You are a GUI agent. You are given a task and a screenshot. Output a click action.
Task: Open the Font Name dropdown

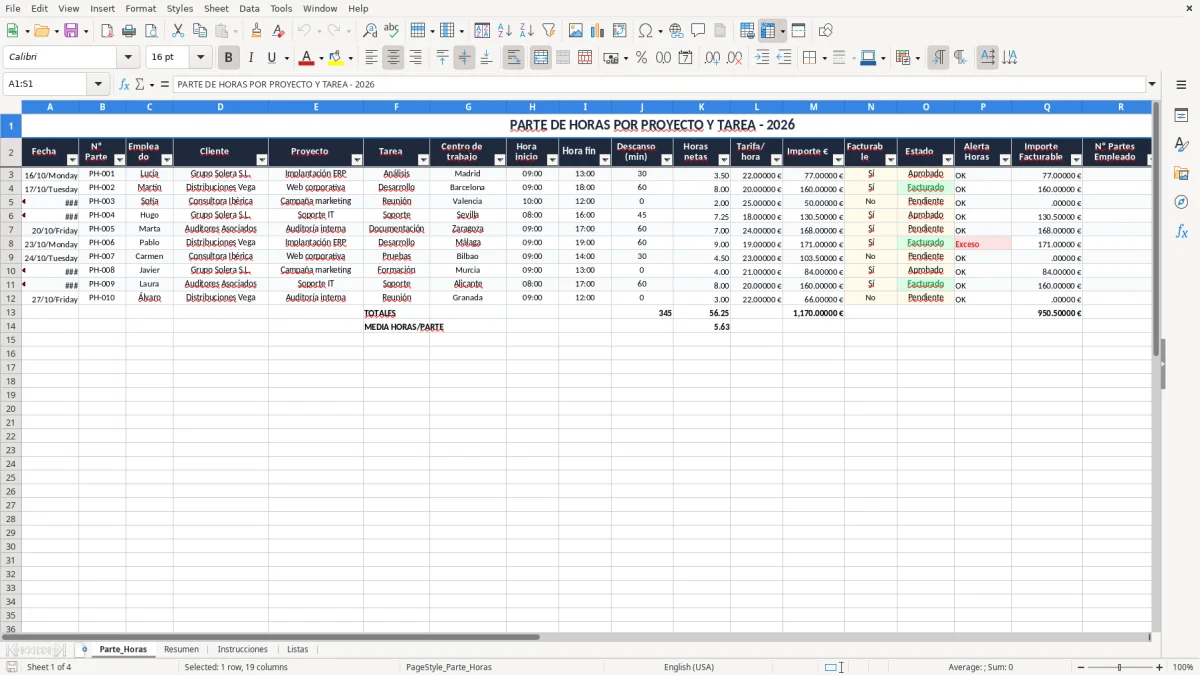tap(128, 58)
